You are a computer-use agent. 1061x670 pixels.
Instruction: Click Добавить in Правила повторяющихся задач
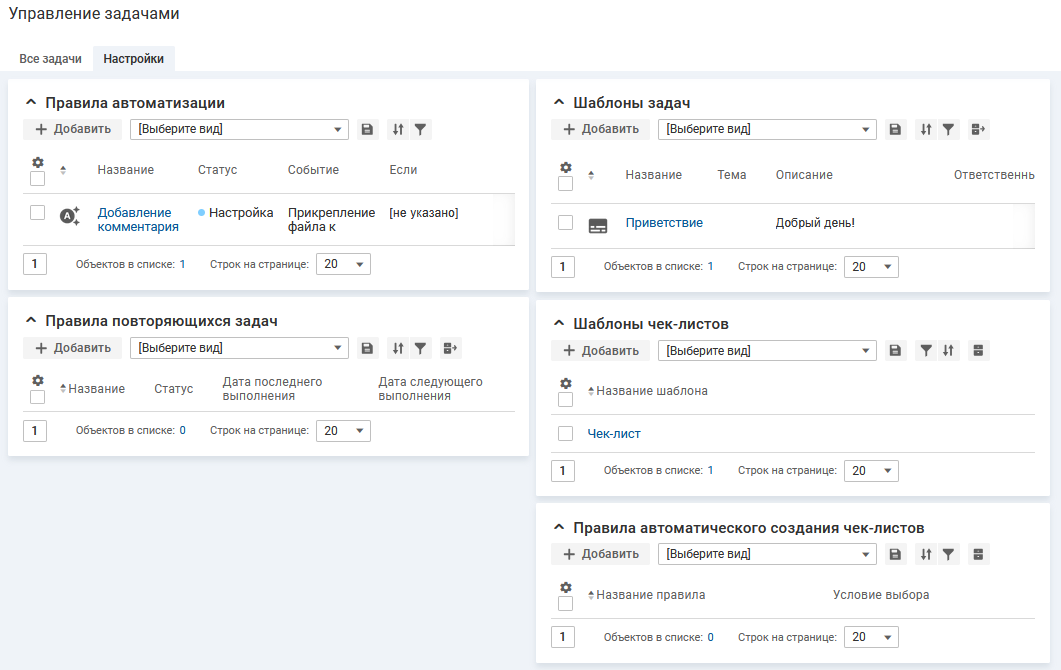tap(73, 348)
